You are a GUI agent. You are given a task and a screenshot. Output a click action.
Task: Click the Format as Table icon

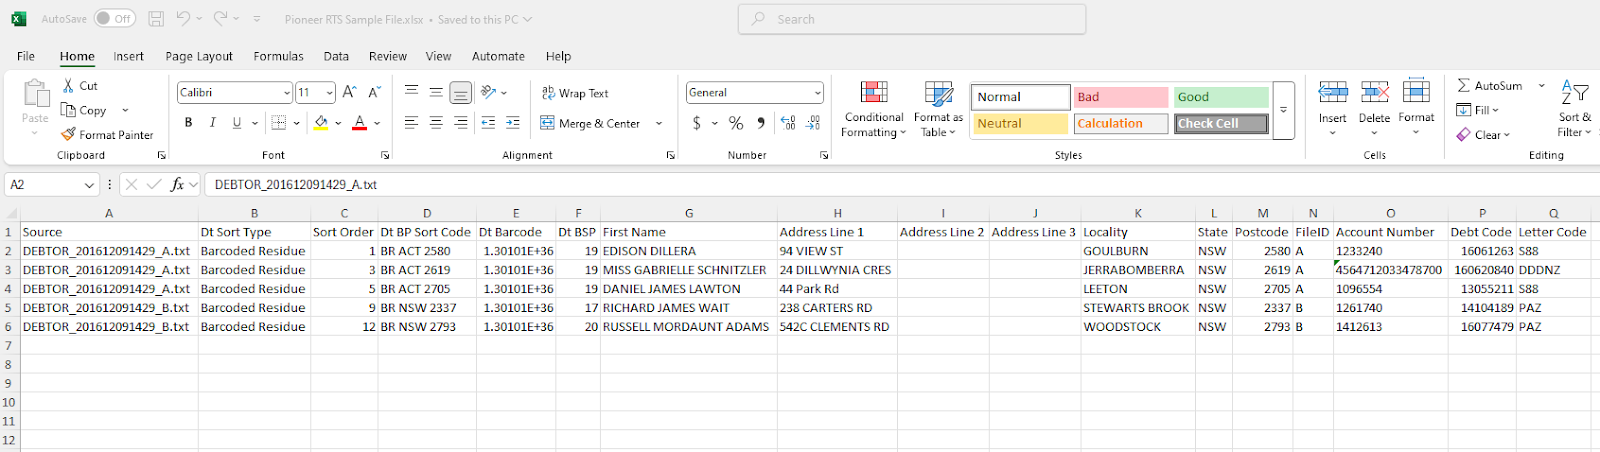click(x=938, y=93)
